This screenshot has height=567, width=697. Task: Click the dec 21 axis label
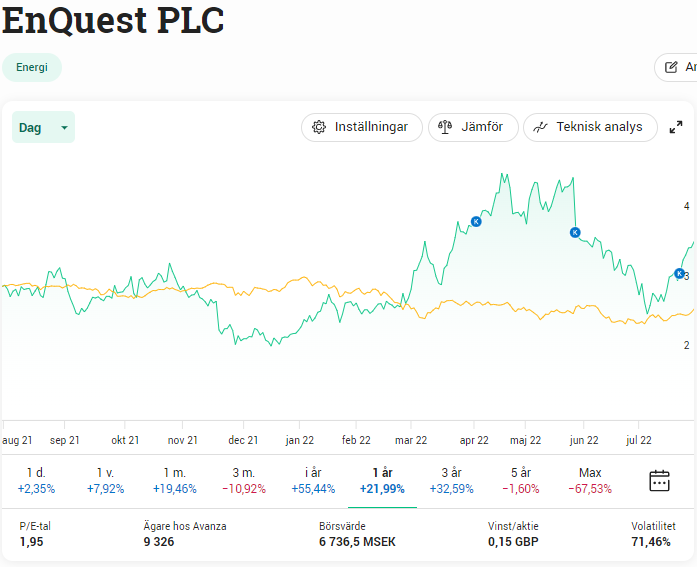pos(243,440)
